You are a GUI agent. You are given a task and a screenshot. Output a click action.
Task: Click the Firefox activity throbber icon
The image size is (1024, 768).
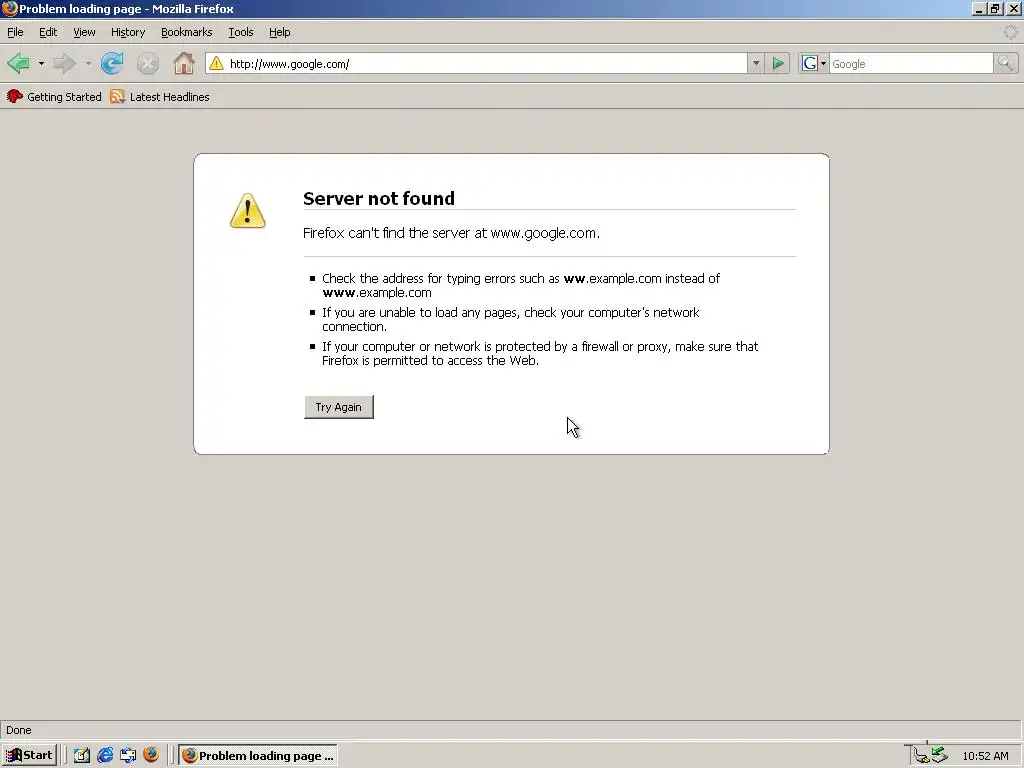[x=1010, y=32]
